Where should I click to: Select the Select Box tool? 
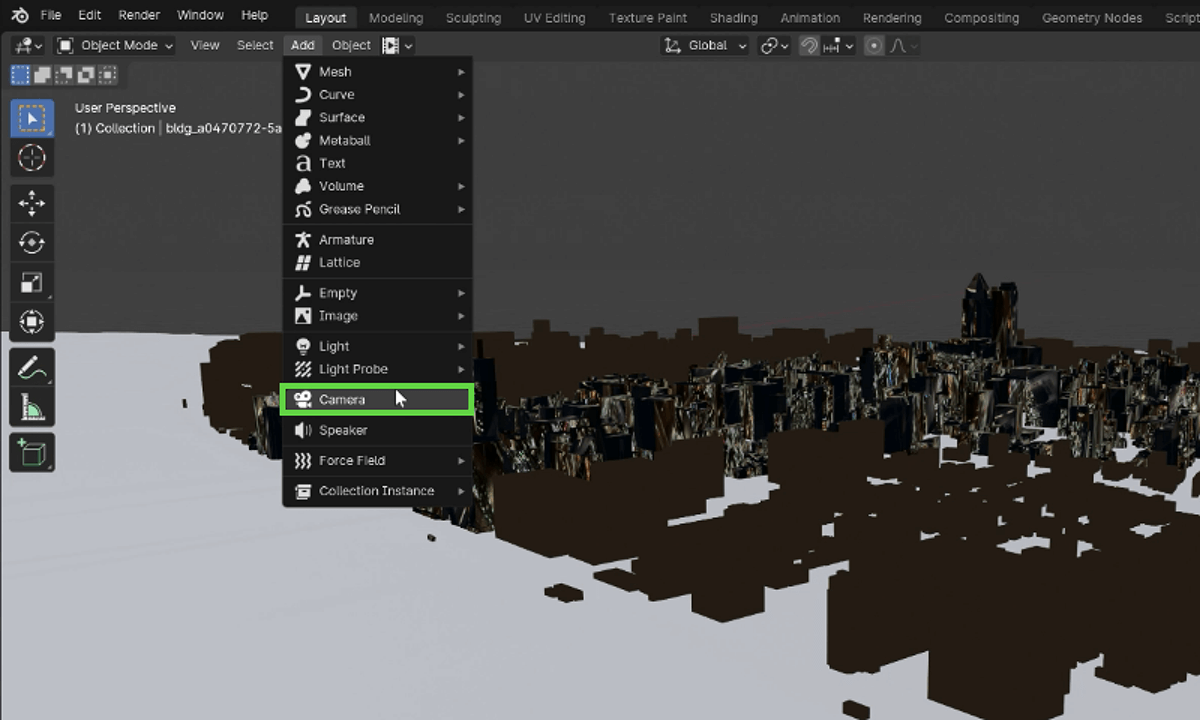coord(32,118)
